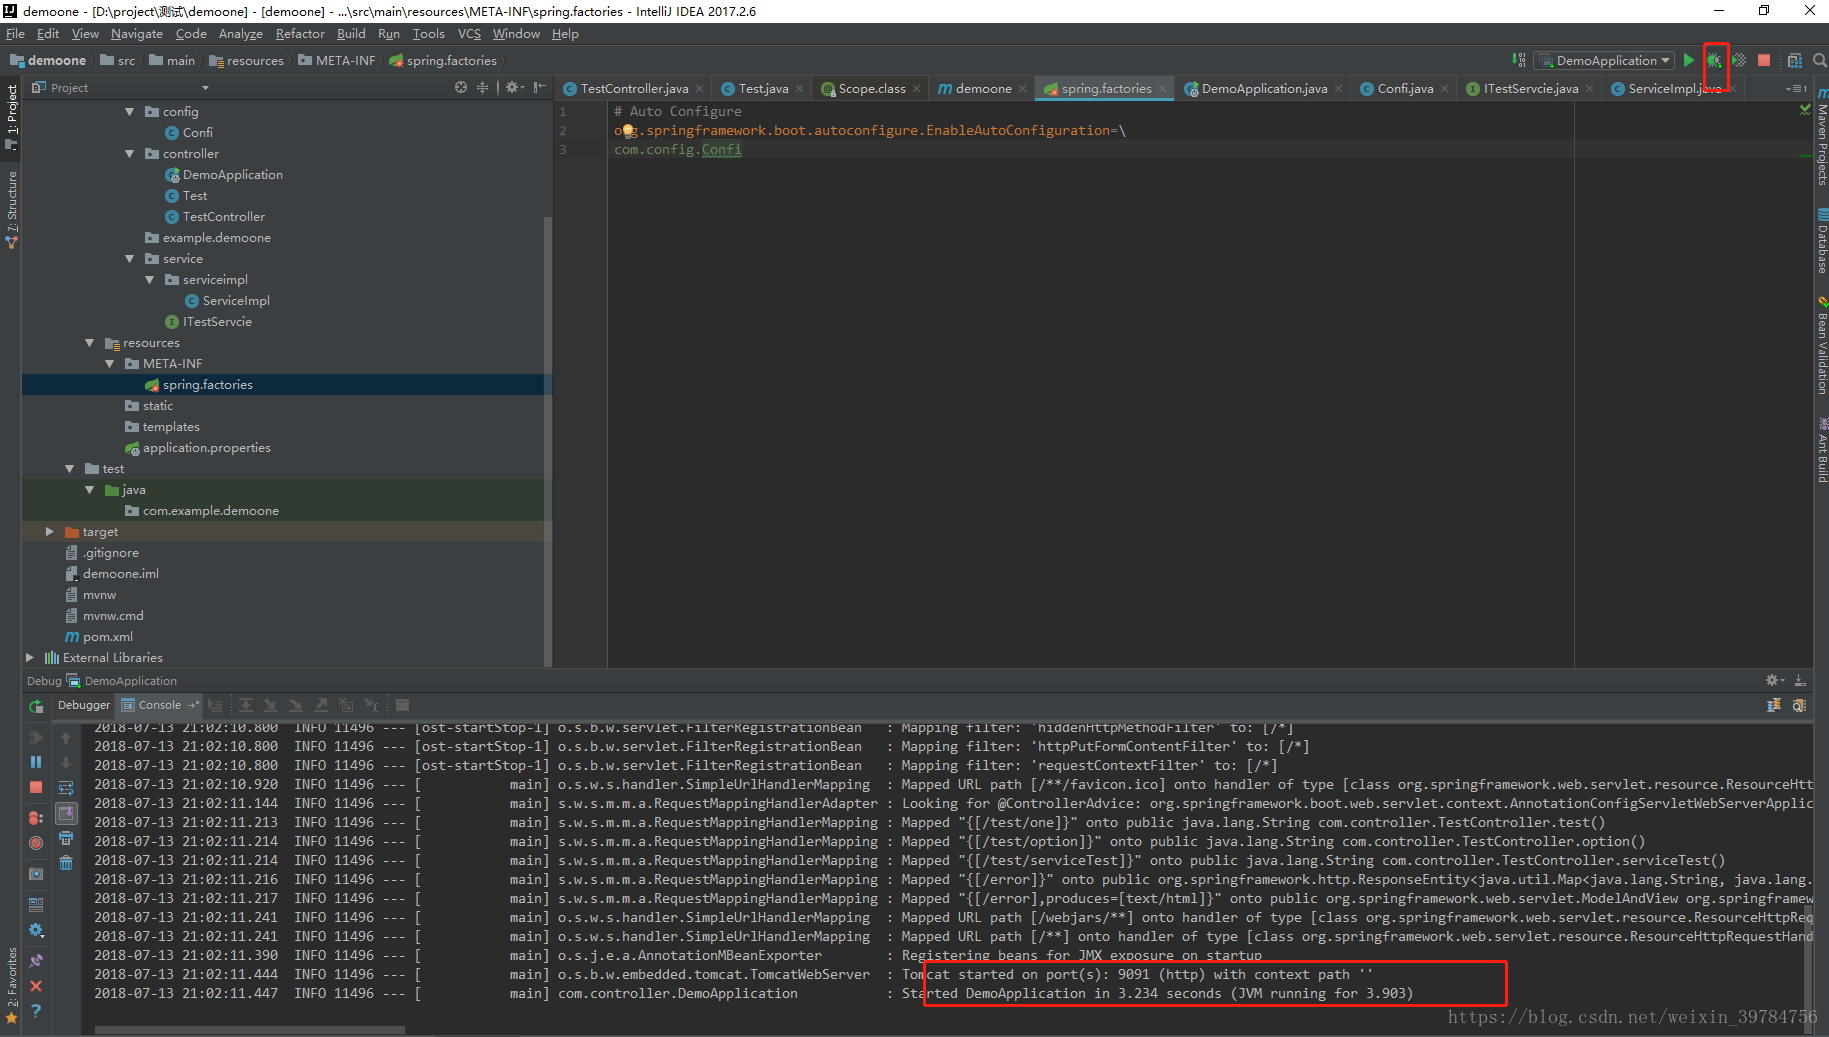The height and width of the screenshot is (1037, 1829).
Task: Toggle pin tab in debug sidebar
Action: 36,960
